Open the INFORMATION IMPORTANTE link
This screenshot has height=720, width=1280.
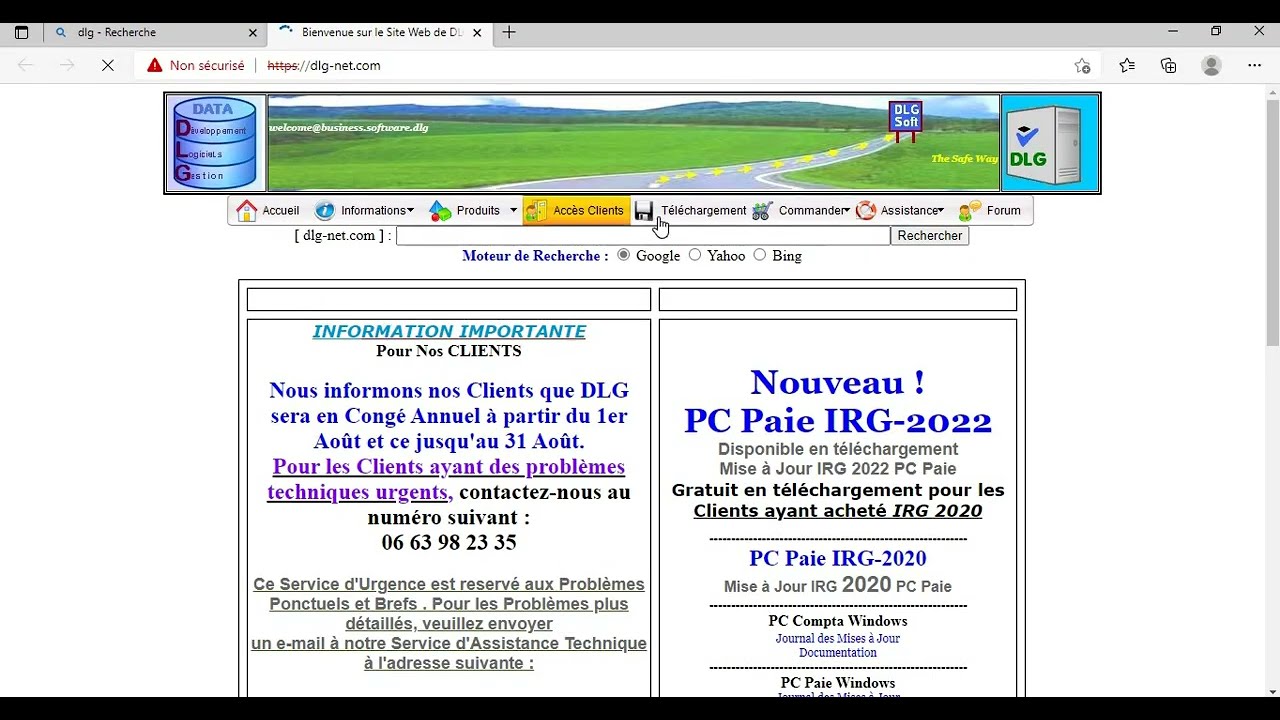[449, 331]
